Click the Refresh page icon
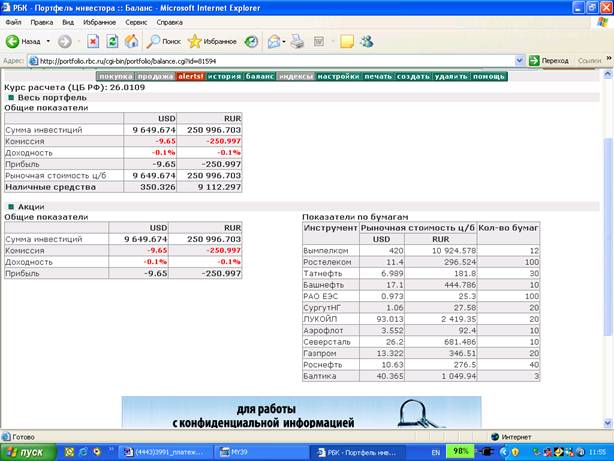 (112, 42)
